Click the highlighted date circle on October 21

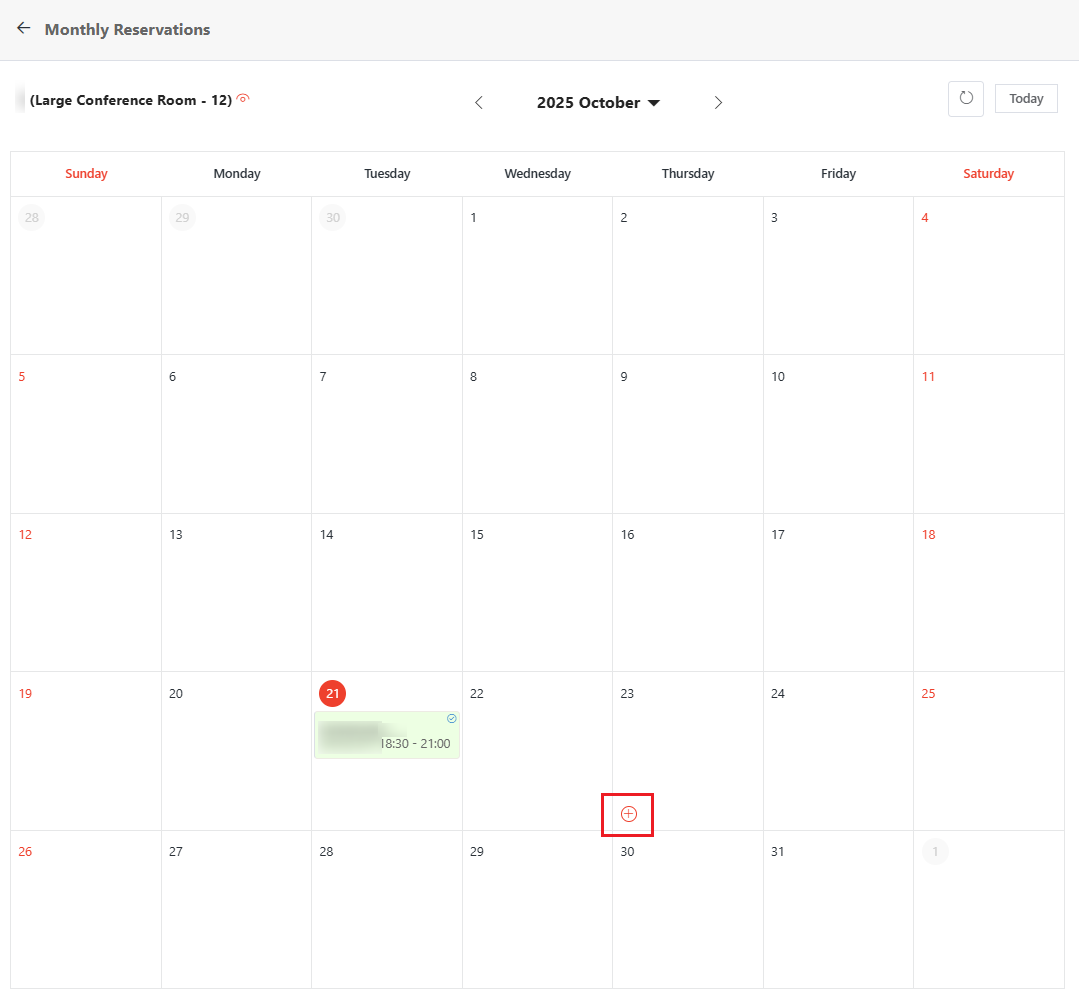pos(332,693)
